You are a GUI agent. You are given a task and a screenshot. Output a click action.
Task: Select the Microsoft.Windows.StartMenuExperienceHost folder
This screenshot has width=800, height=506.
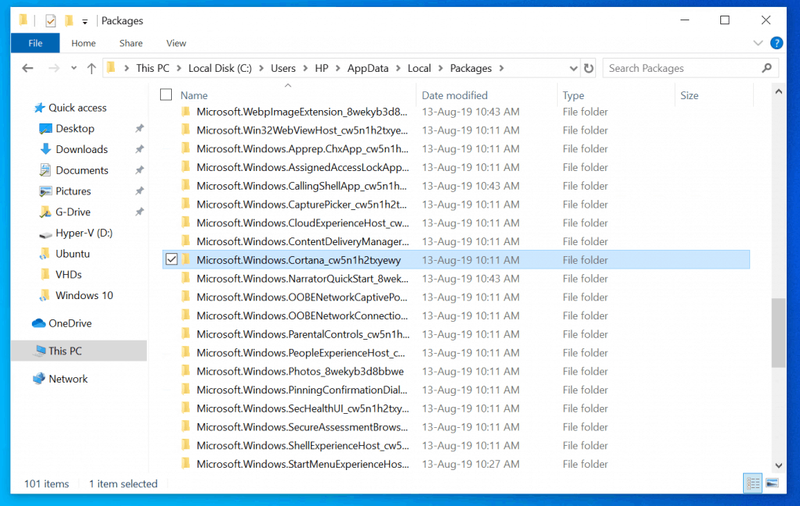point(303,464)
